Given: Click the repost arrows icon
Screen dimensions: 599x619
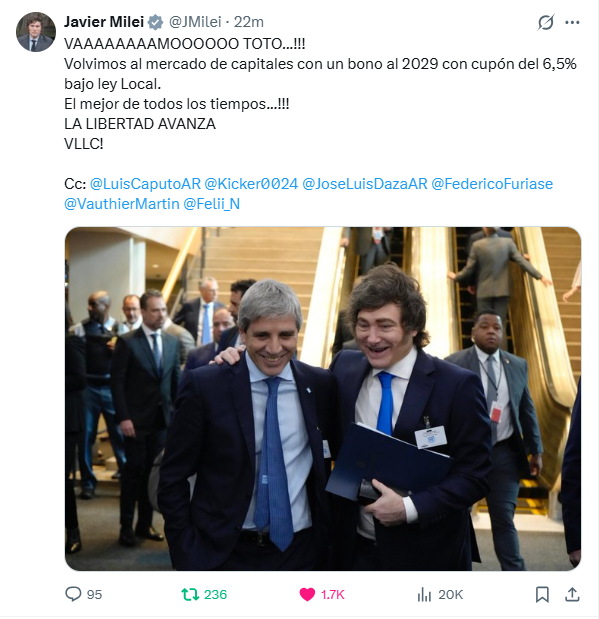Looking at the screenshot, I should pos(190,594).
